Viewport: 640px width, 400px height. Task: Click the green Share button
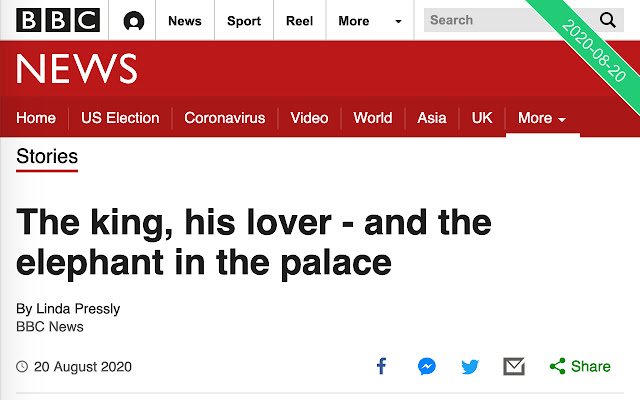[580, 366]
